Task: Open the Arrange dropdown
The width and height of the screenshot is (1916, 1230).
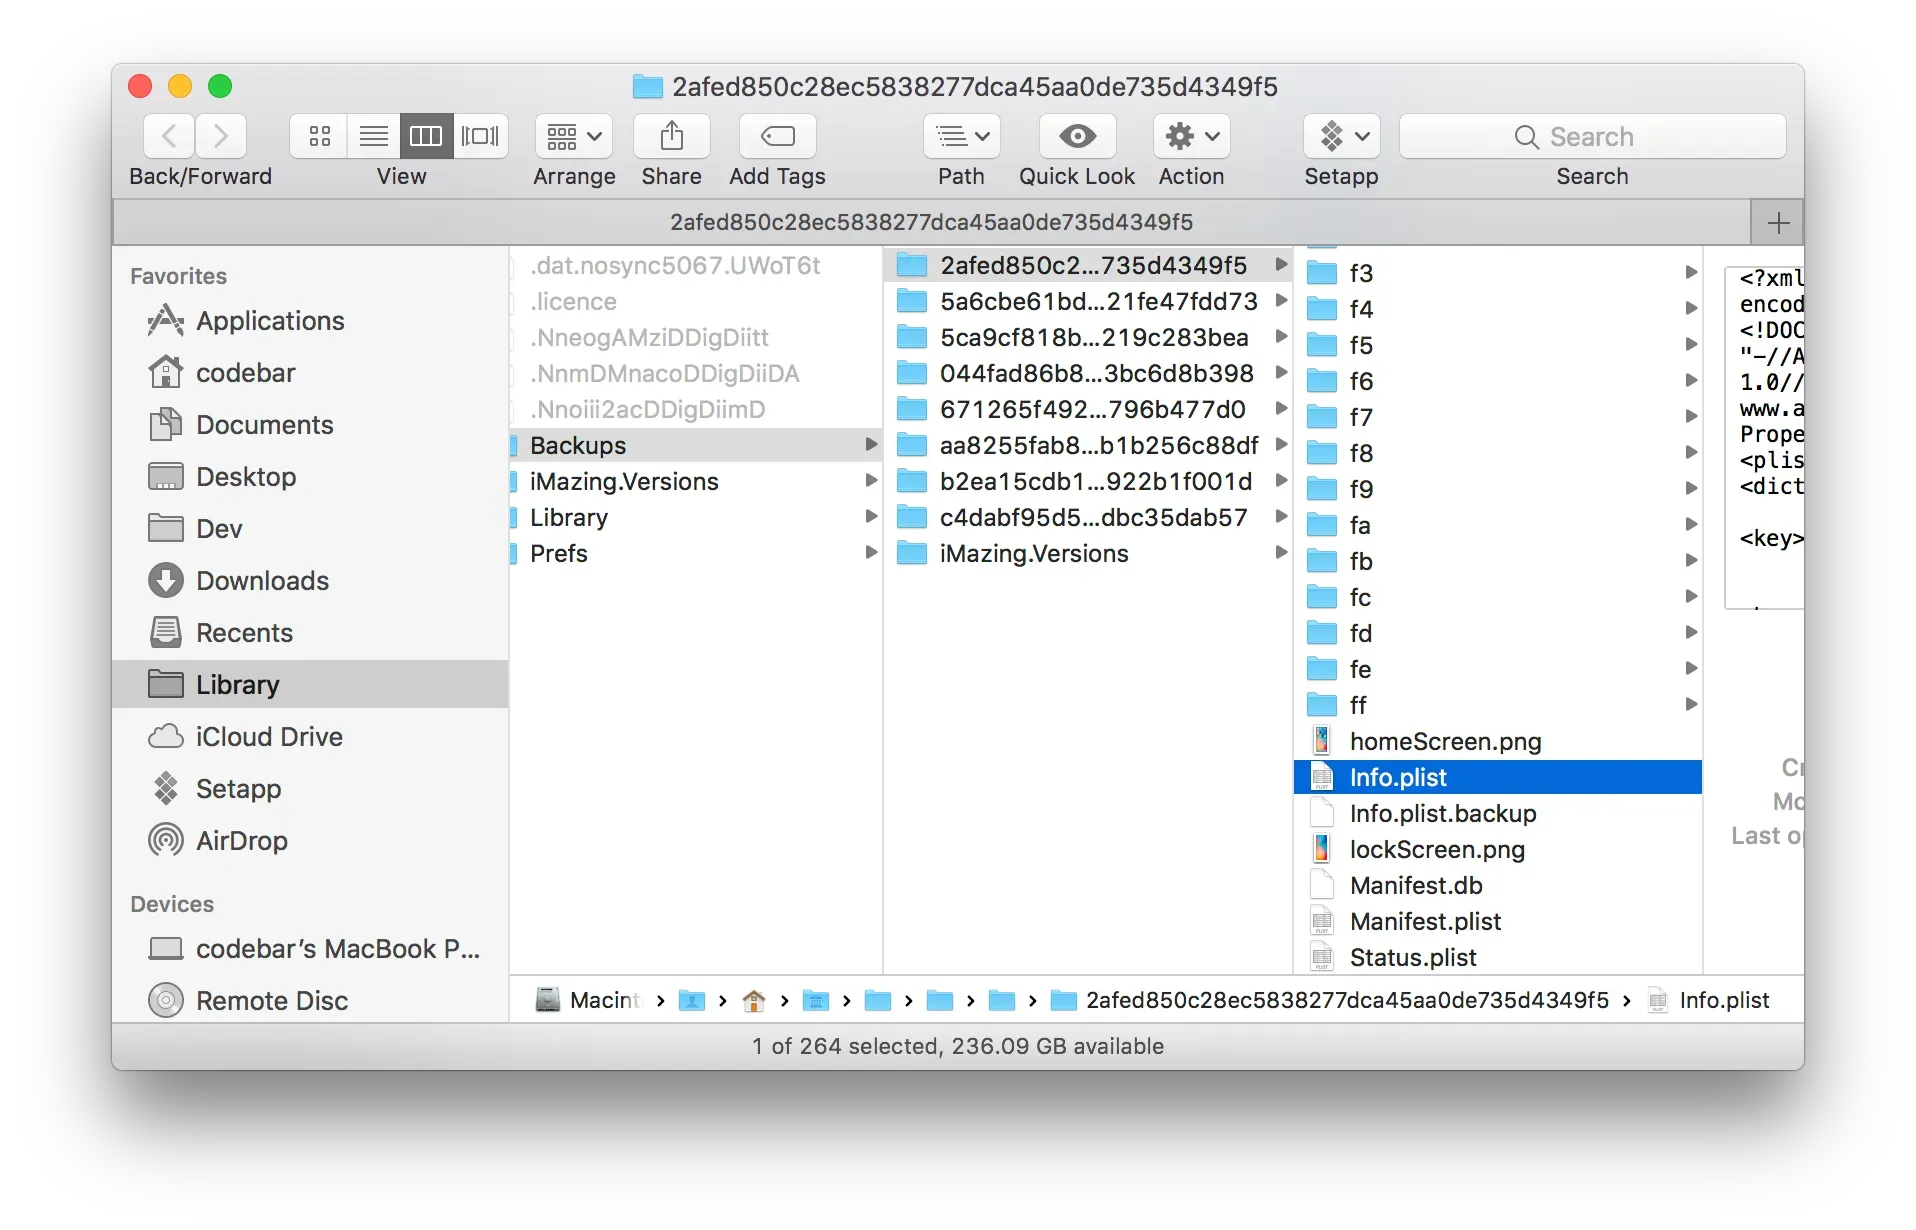Action: (x=572, y=136)
